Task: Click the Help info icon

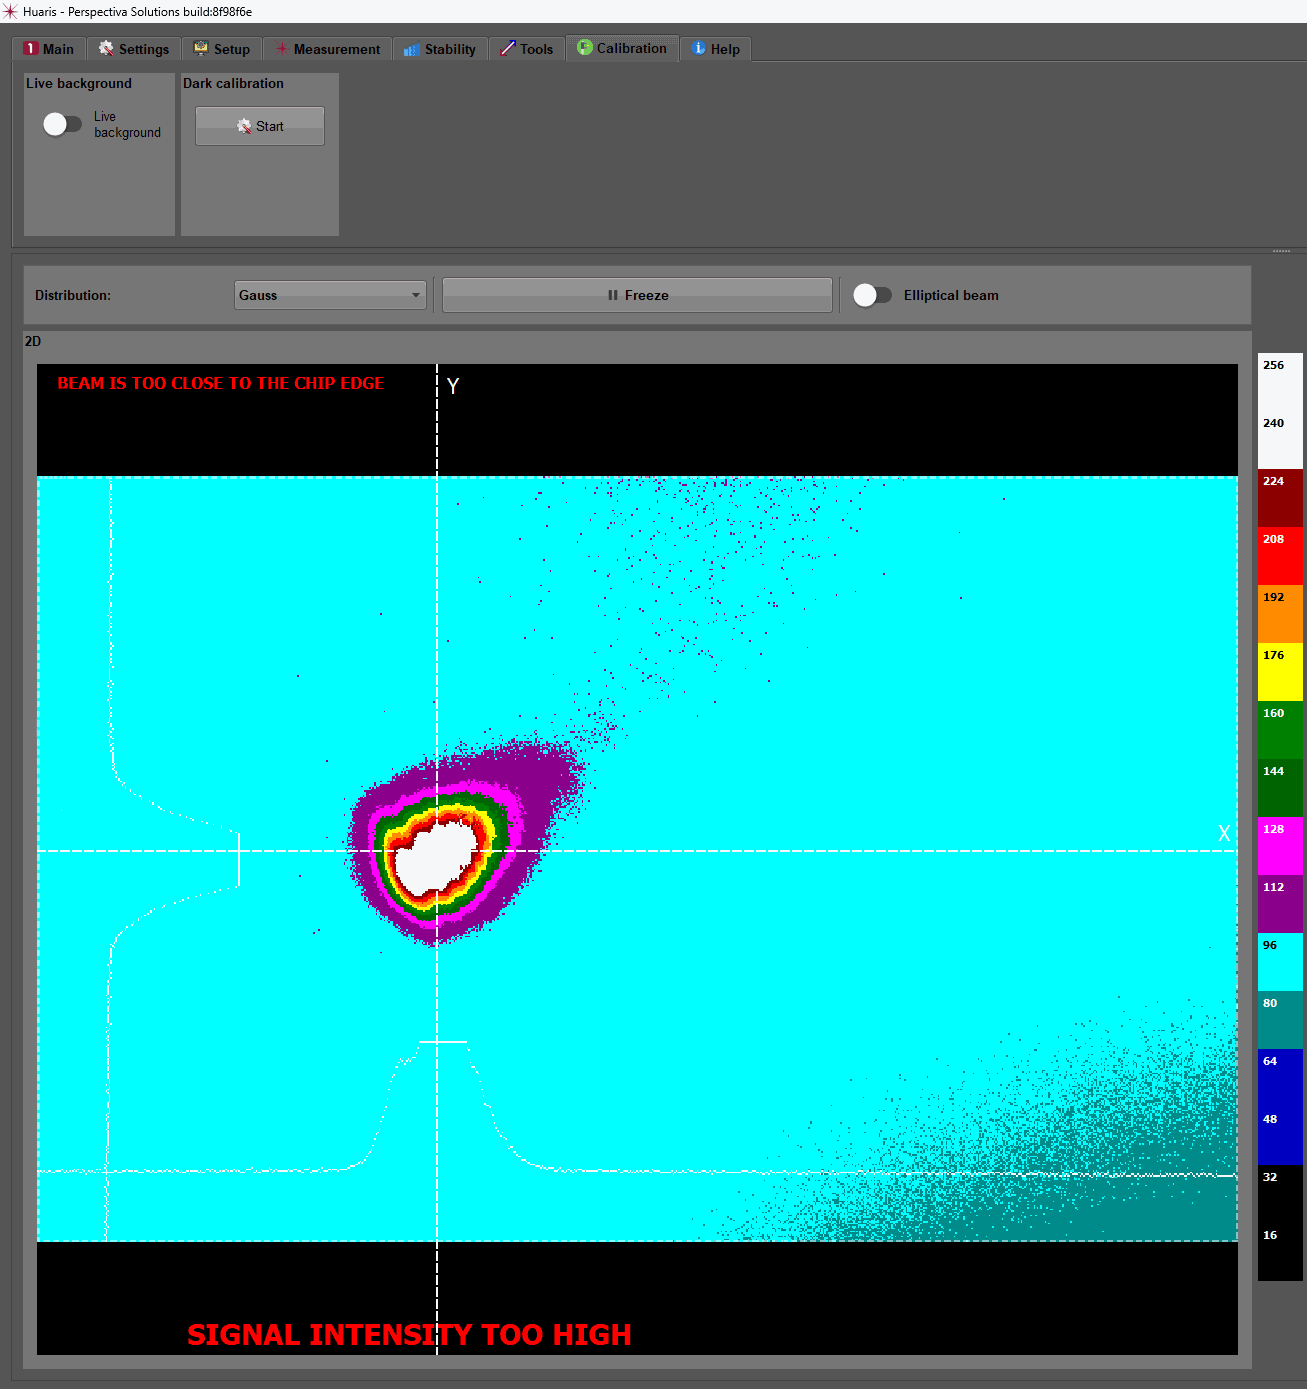Action: point(697,48)
